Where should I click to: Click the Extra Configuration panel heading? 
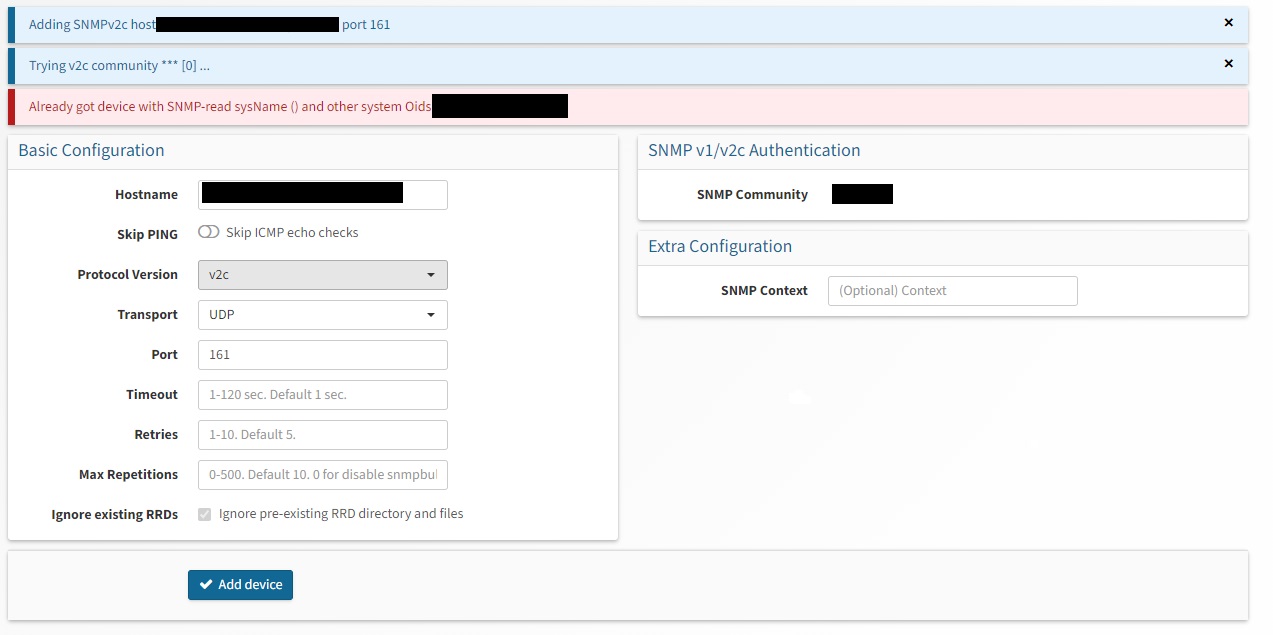pyautogui.click(x=720, y=247)
